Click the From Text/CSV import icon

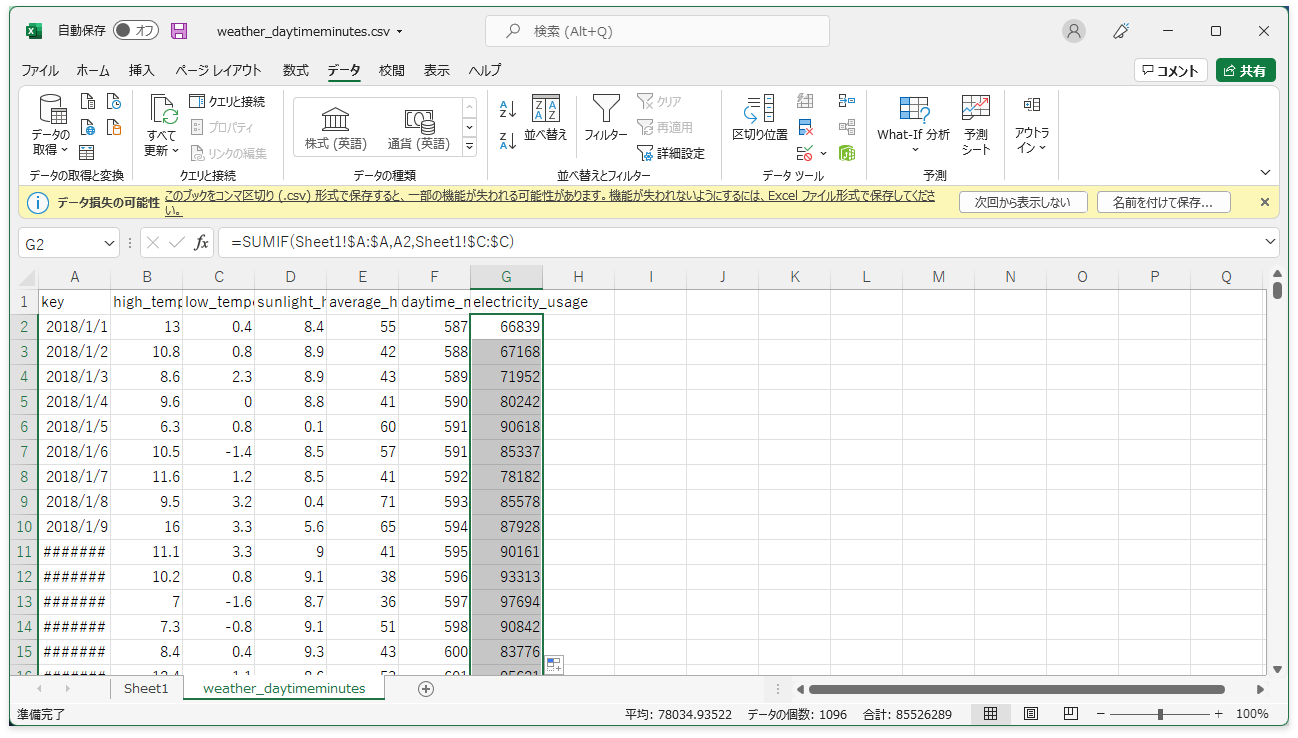click(88, 102)
